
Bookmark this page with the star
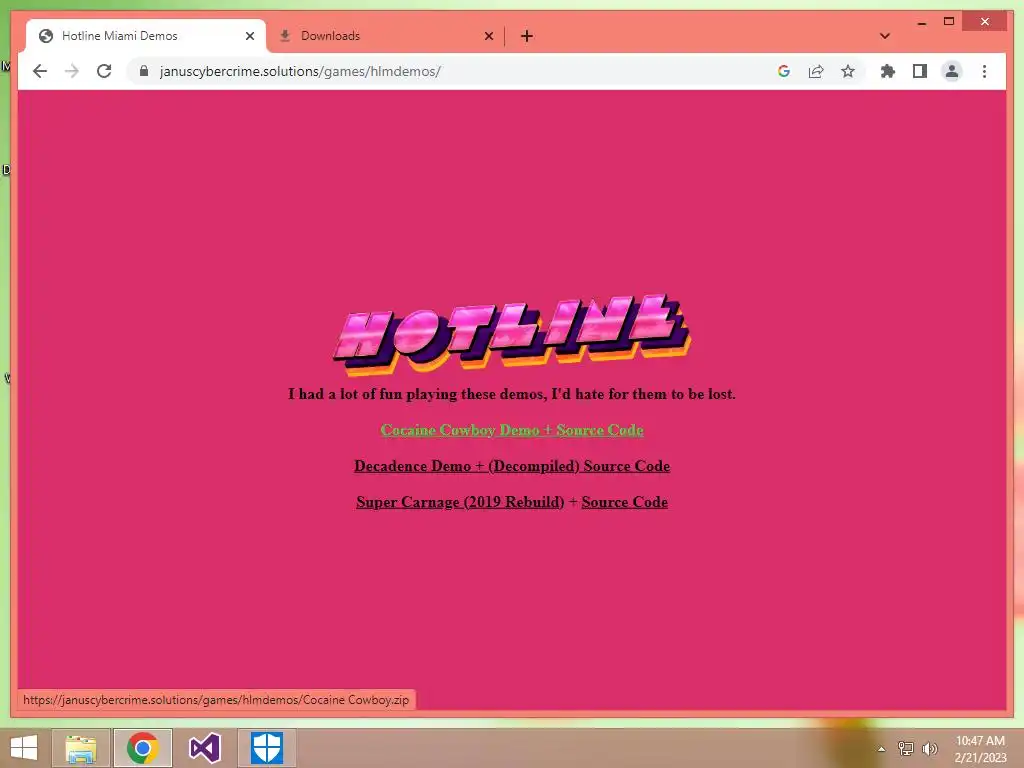point(848,71)
